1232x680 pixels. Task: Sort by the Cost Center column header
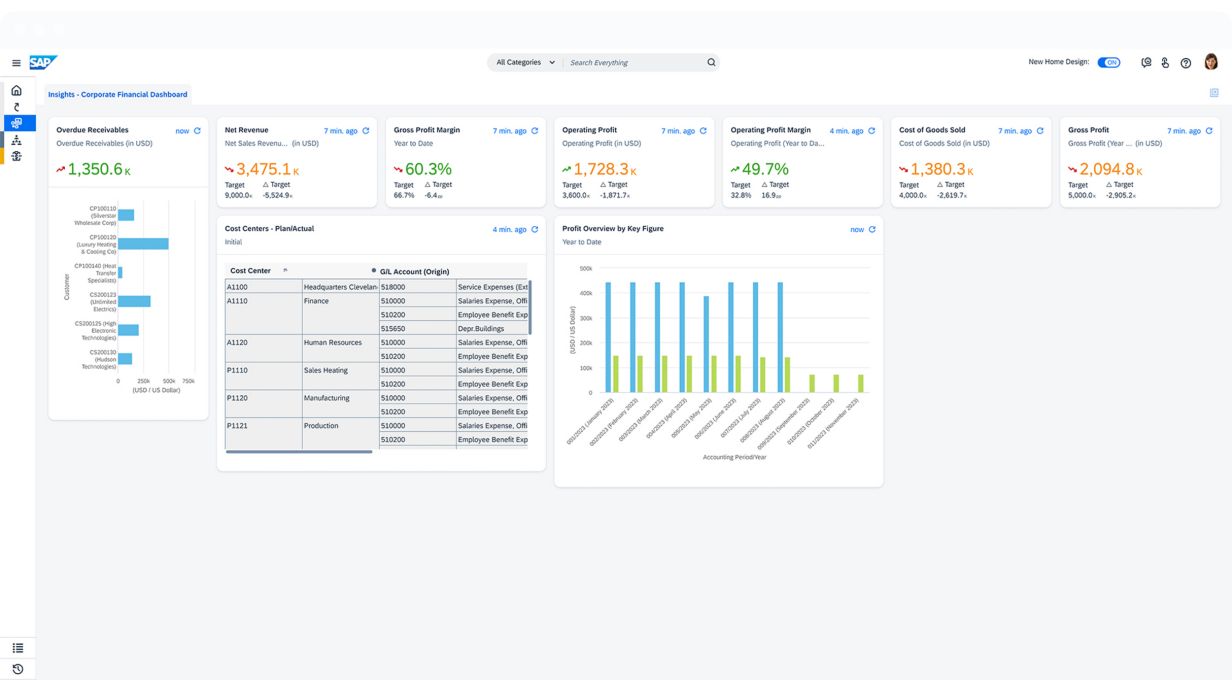point(251,271)
